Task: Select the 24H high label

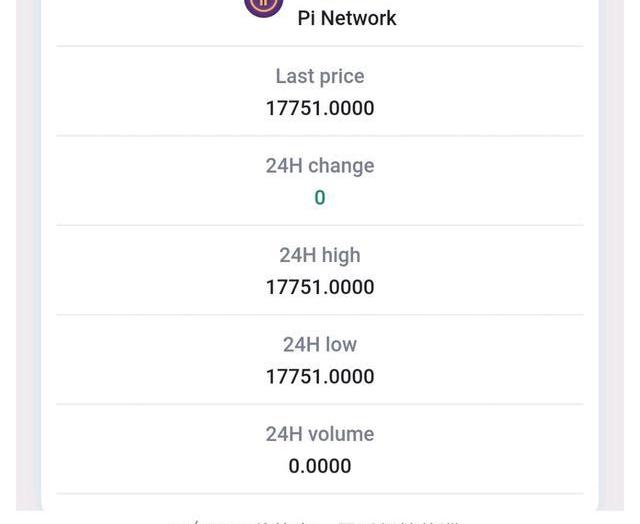Action: (320, 255)
